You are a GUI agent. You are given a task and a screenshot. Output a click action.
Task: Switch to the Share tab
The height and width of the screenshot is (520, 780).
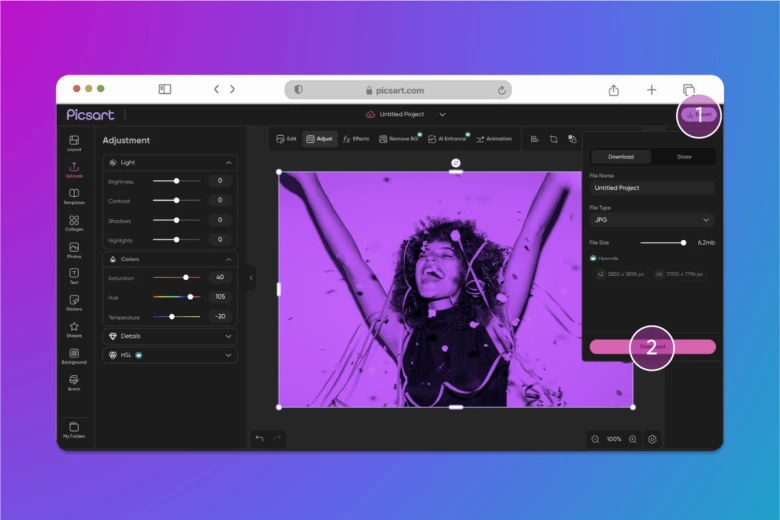pos(683,157)
